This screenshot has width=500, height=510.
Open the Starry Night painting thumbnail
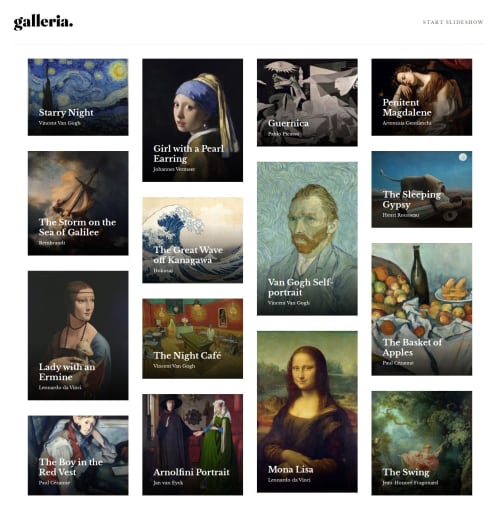[x=78, y=97]
